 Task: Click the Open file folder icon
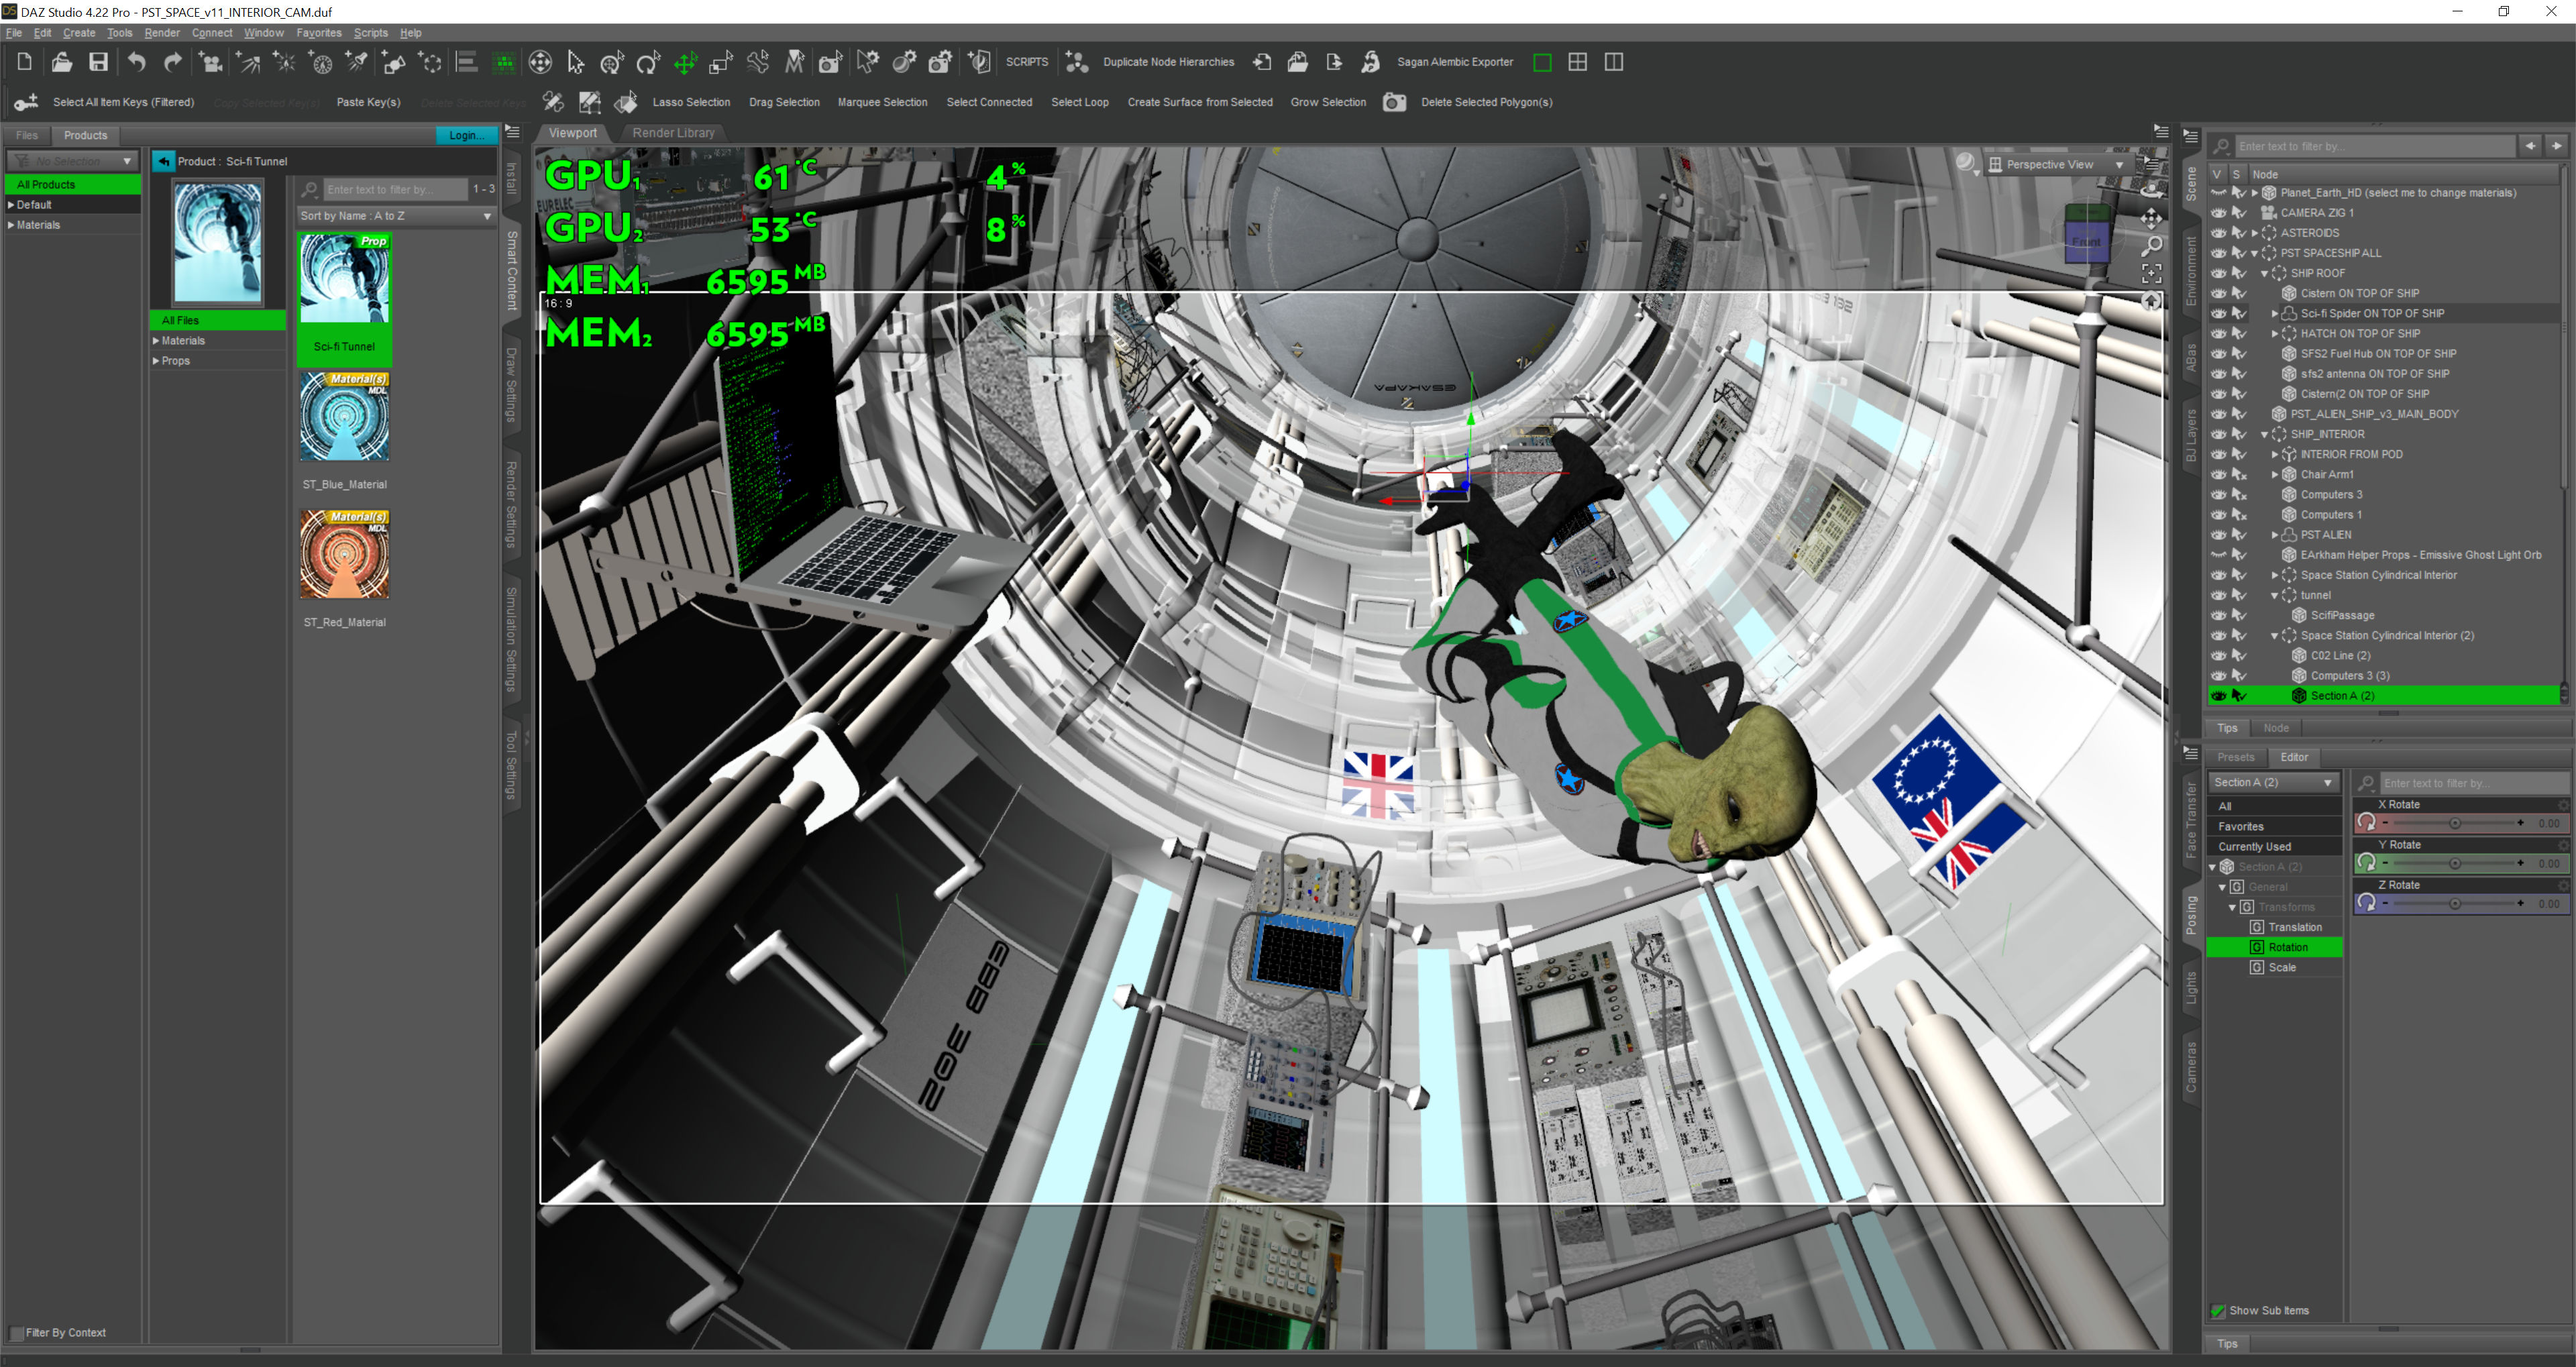coord(61,62)
